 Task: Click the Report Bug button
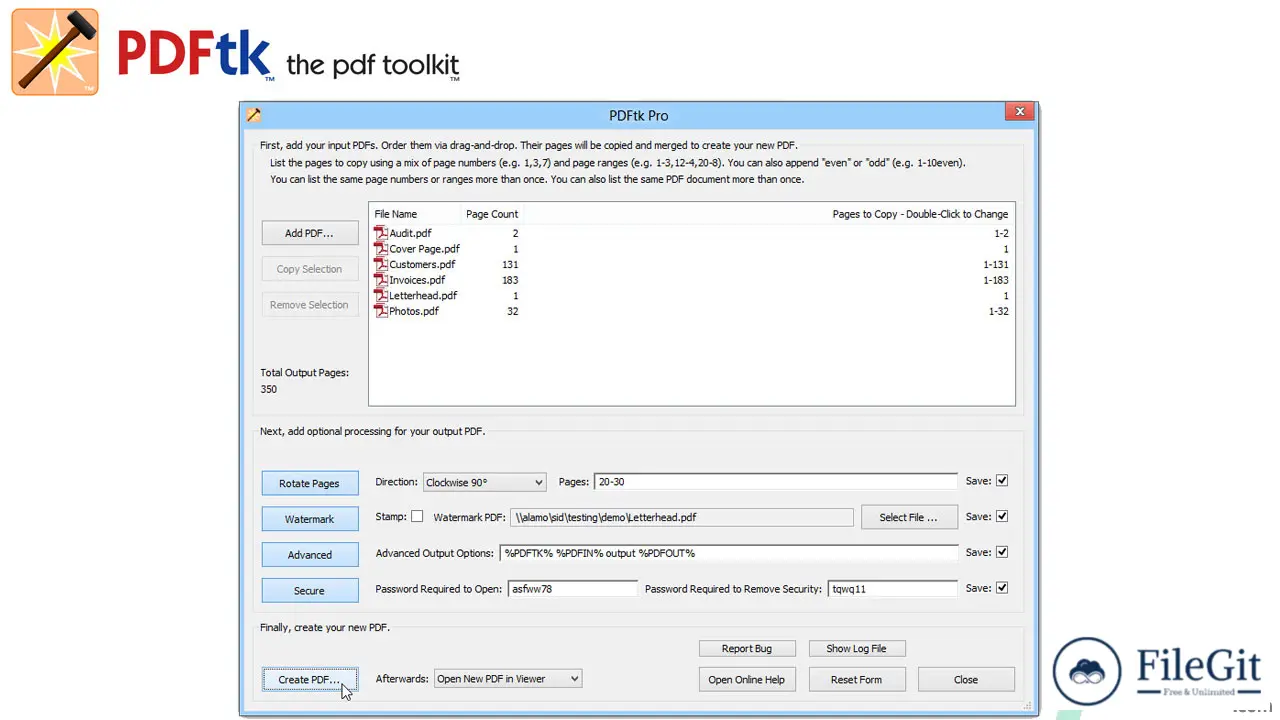click(x=747, y=648)
